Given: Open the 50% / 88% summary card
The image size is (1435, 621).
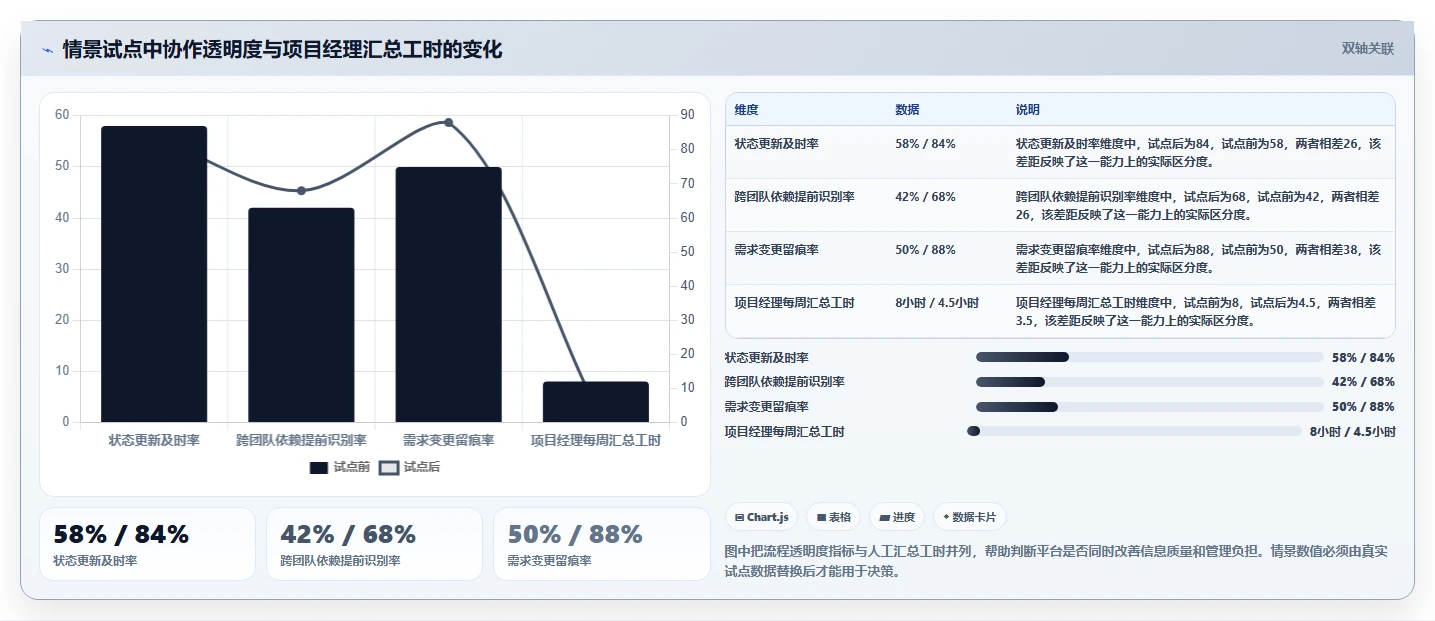Looking at the screenshot, I should [601, 544].
